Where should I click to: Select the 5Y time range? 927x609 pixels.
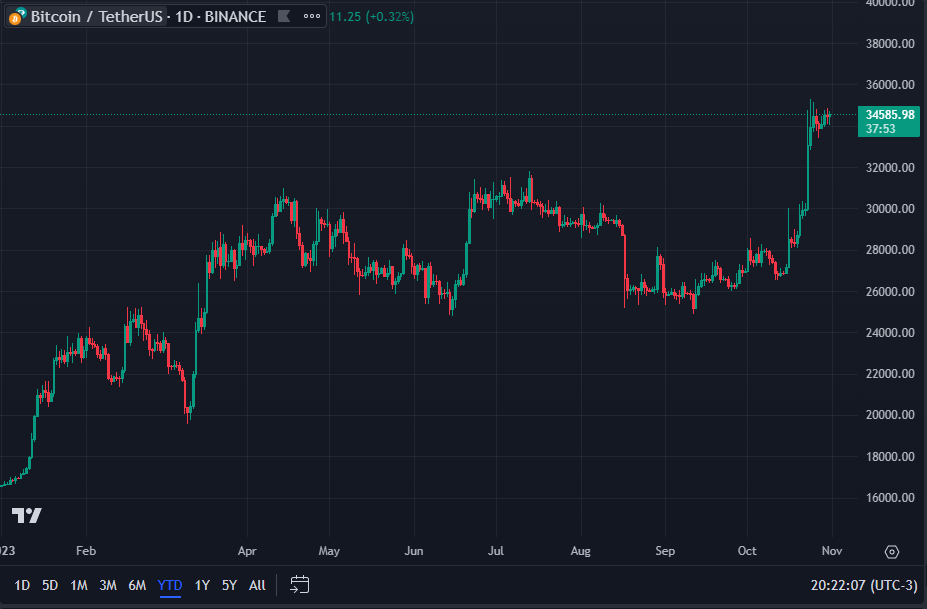pos(229,585)
